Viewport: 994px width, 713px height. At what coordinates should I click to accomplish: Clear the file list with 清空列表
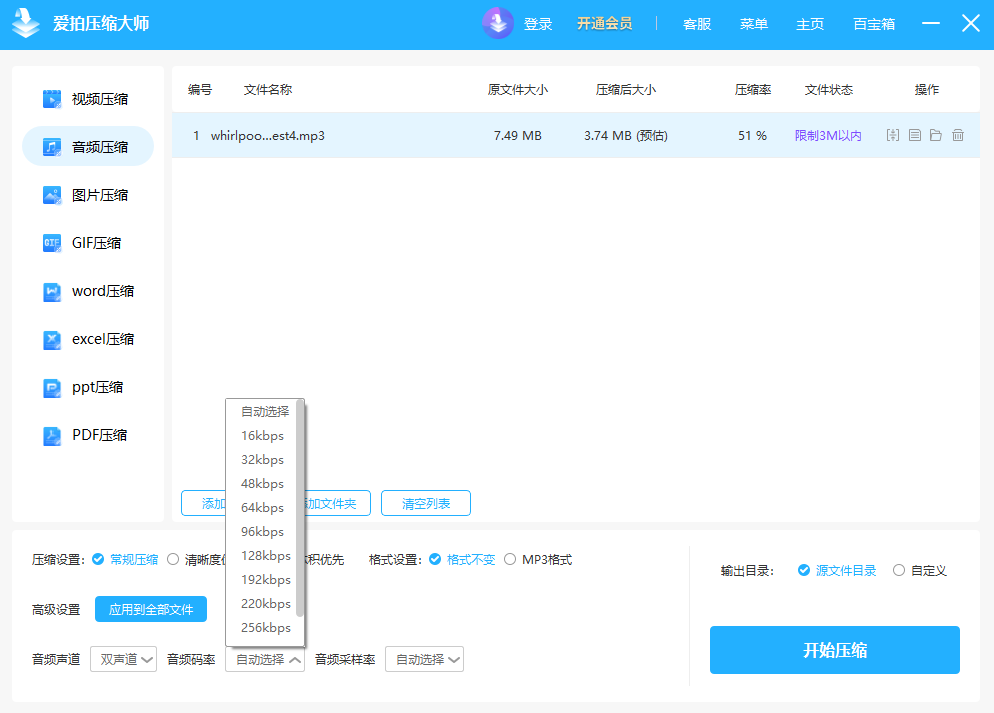[x=425, y=503]
